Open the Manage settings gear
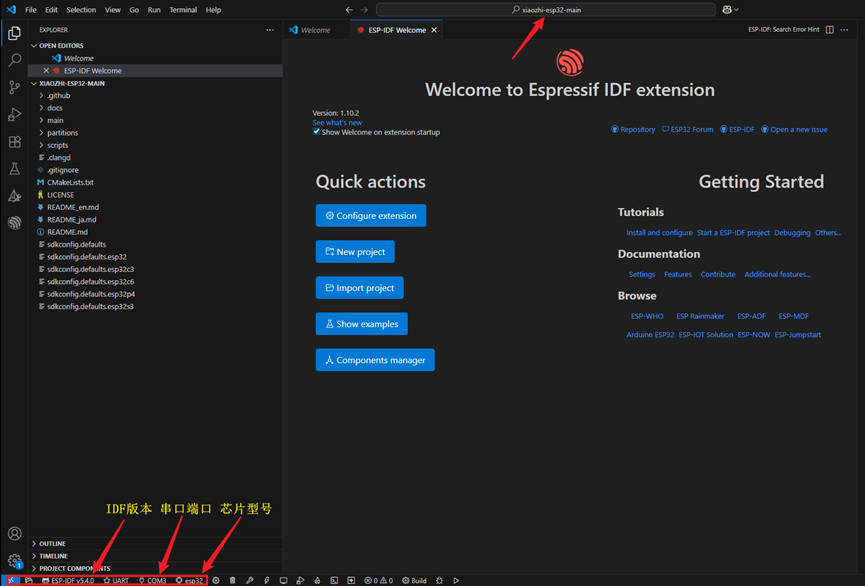 (x=14, y=561)
